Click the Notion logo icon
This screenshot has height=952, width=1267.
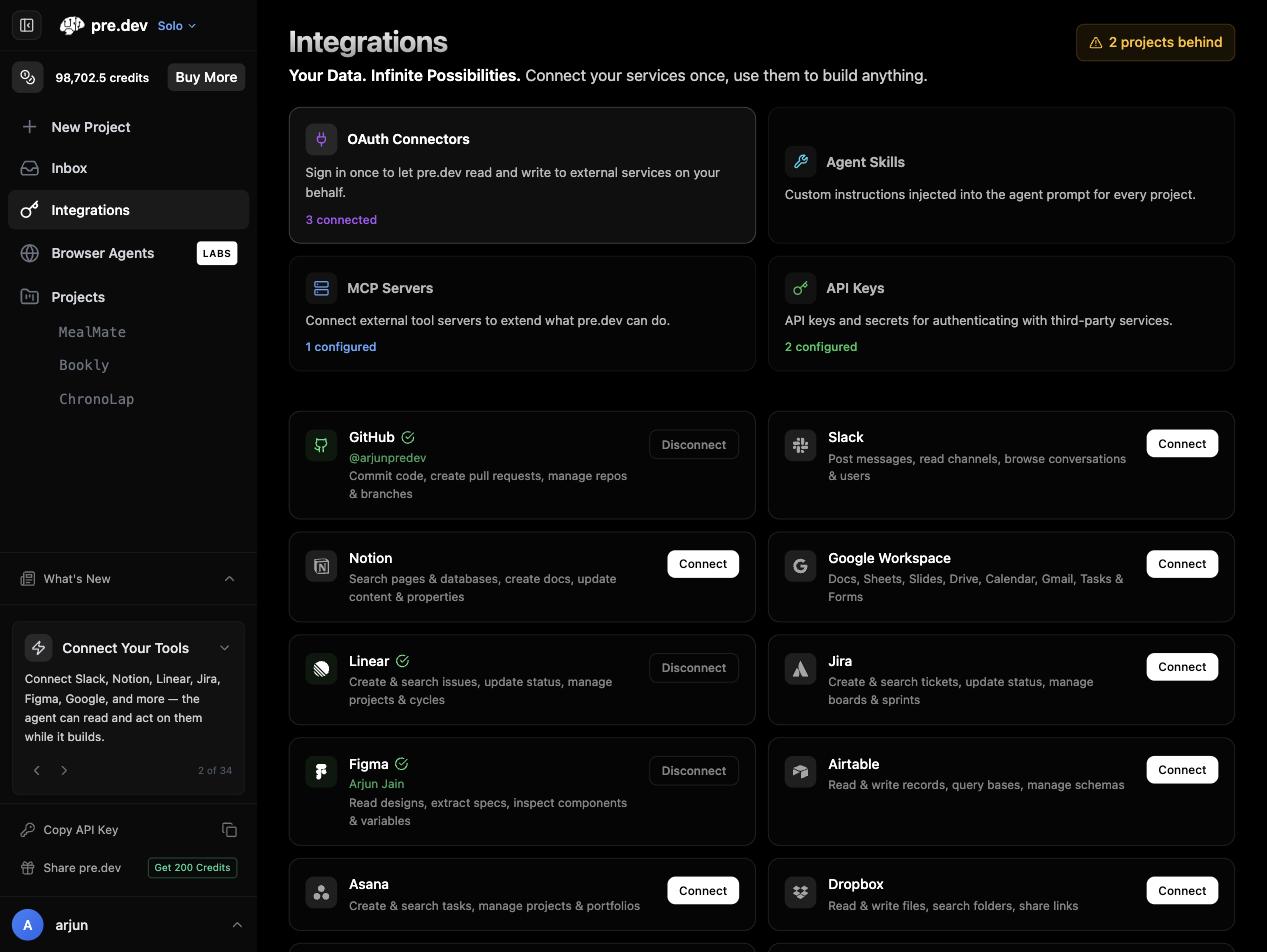click(321, 566)
